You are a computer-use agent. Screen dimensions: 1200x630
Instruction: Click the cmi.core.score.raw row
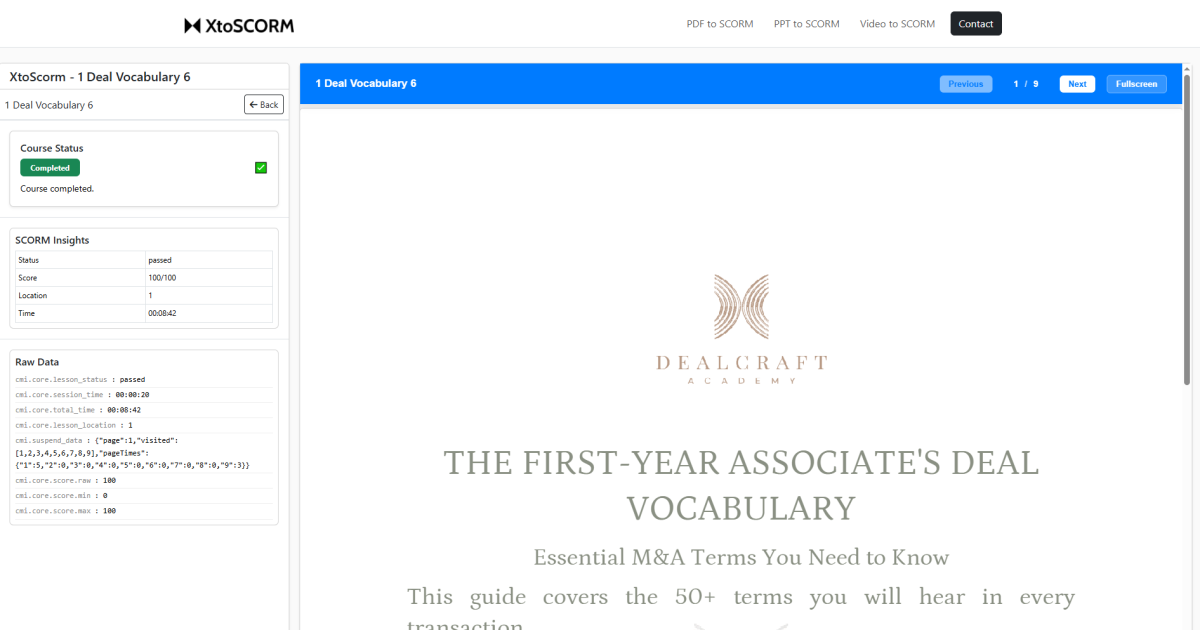point(144,481)
